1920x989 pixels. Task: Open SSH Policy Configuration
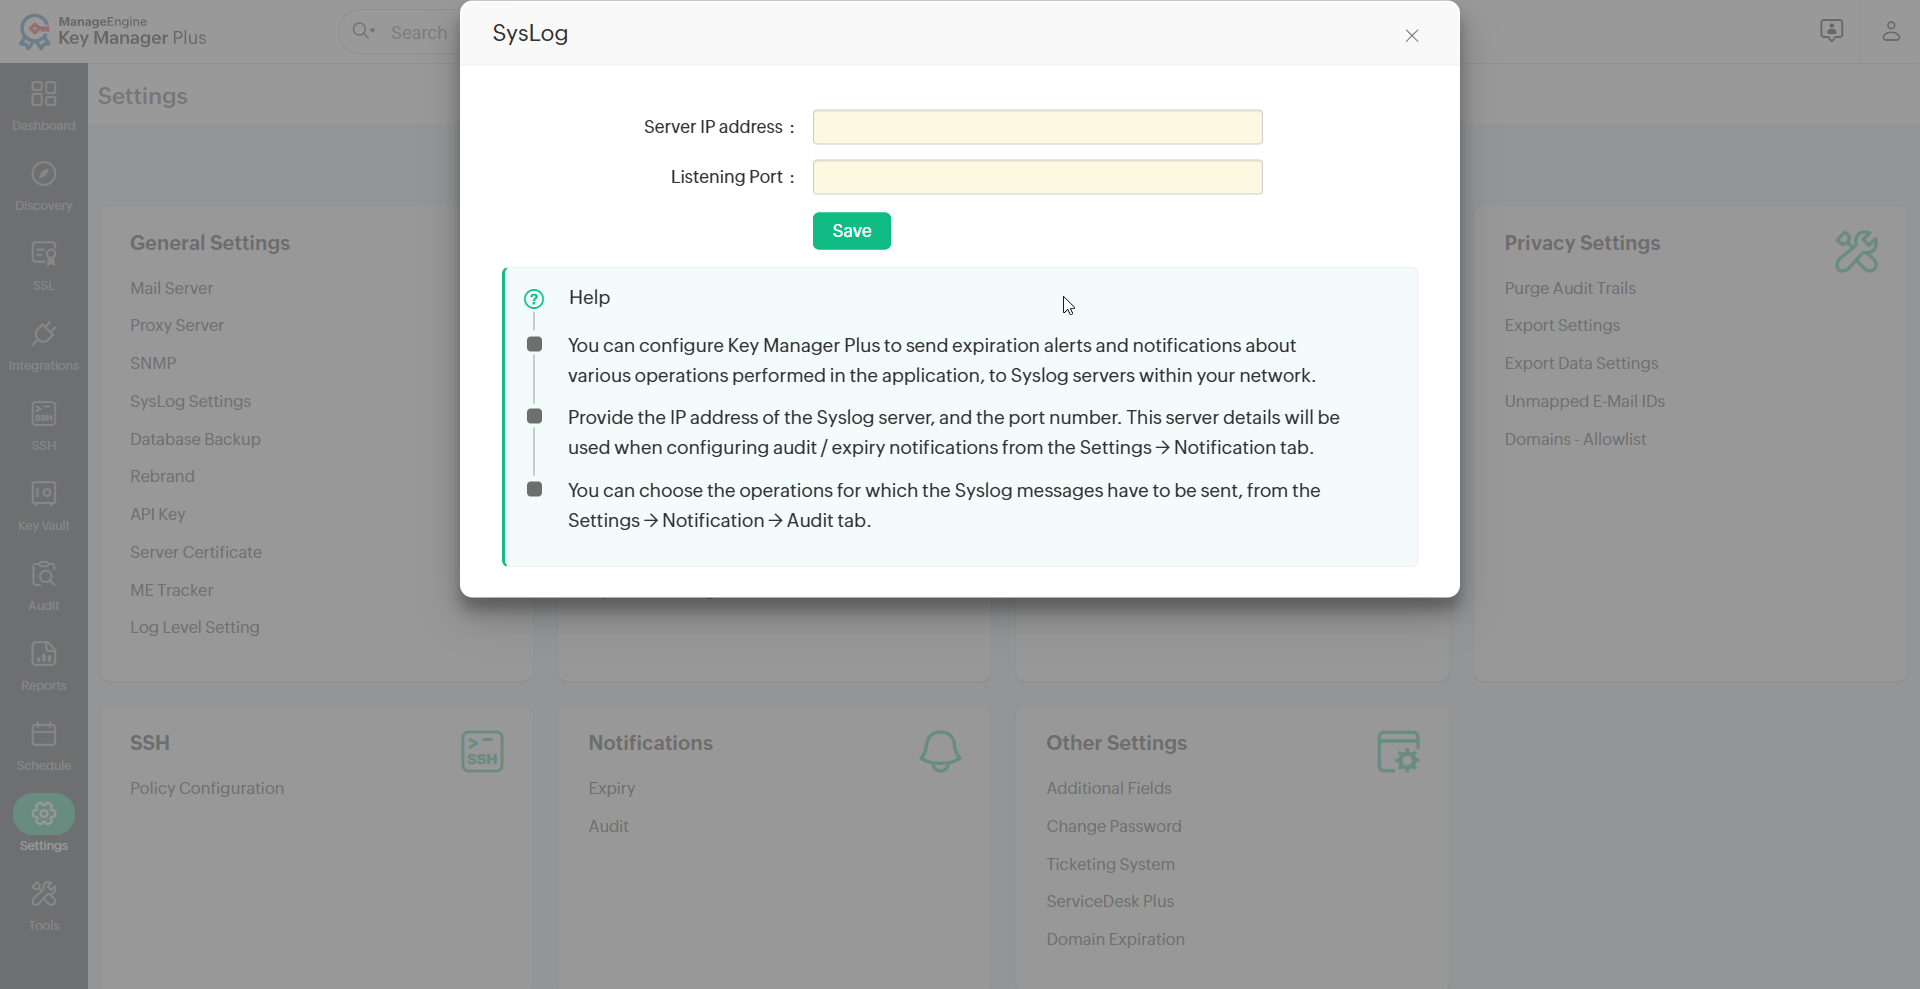pos(207,788)
